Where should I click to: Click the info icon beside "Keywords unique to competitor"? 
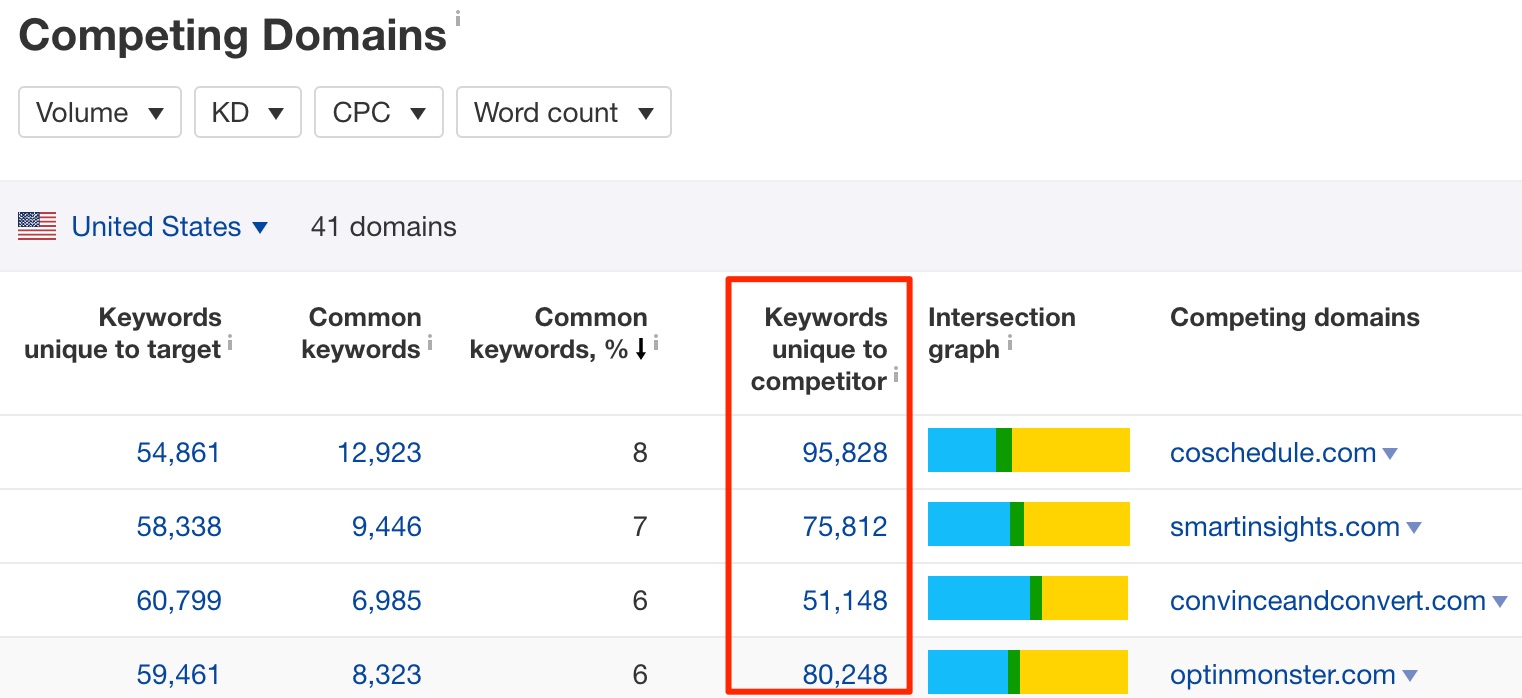coord(897,373)
